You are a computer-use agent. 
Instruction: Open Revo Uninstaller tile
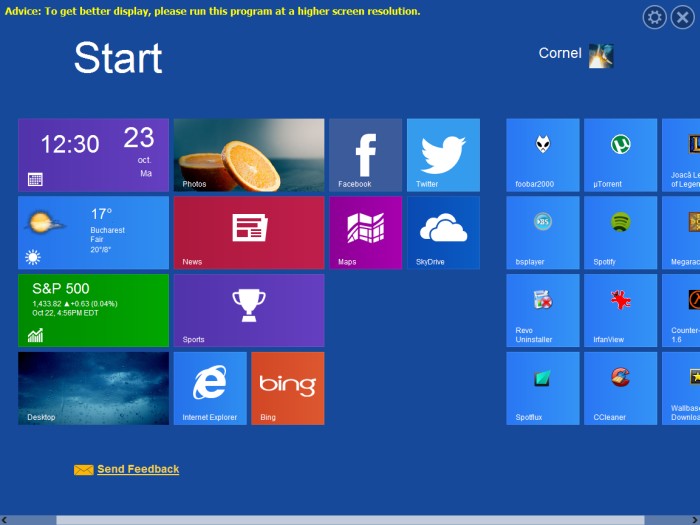[x=543, y=310]
